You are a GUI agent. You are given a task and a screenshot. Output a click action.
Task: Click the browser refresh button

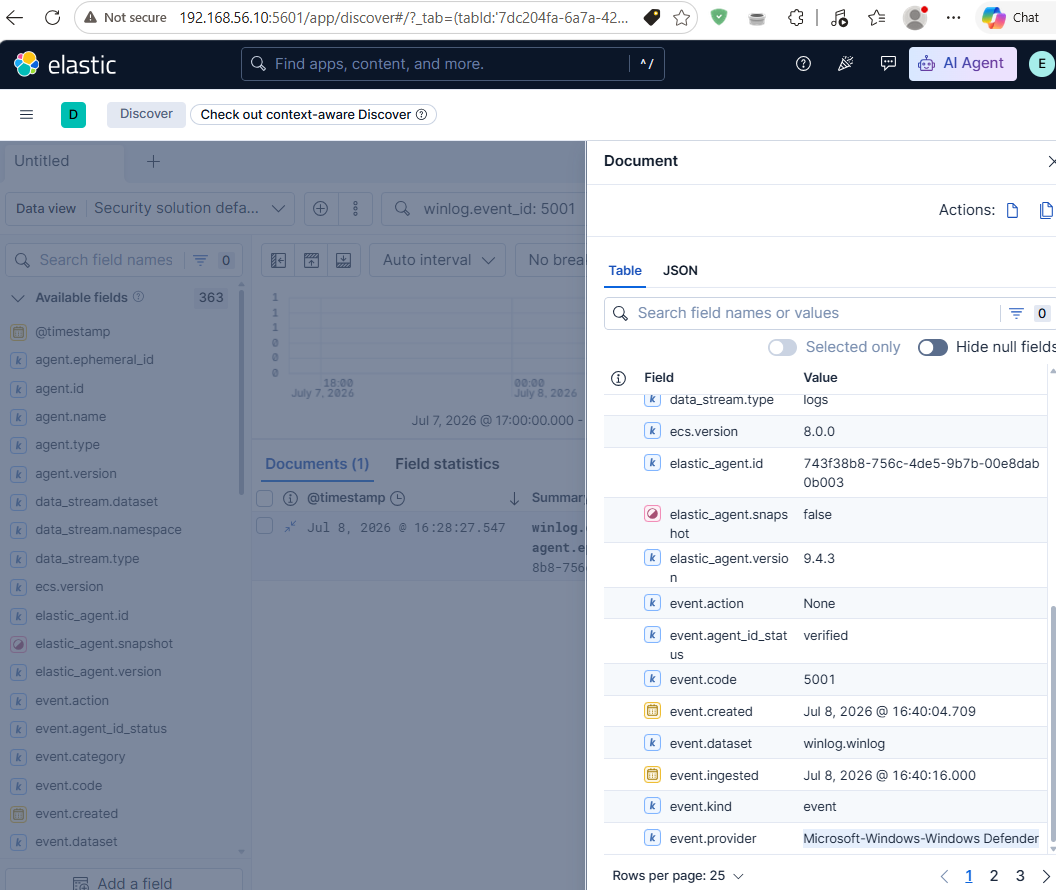tap(53, 18)
